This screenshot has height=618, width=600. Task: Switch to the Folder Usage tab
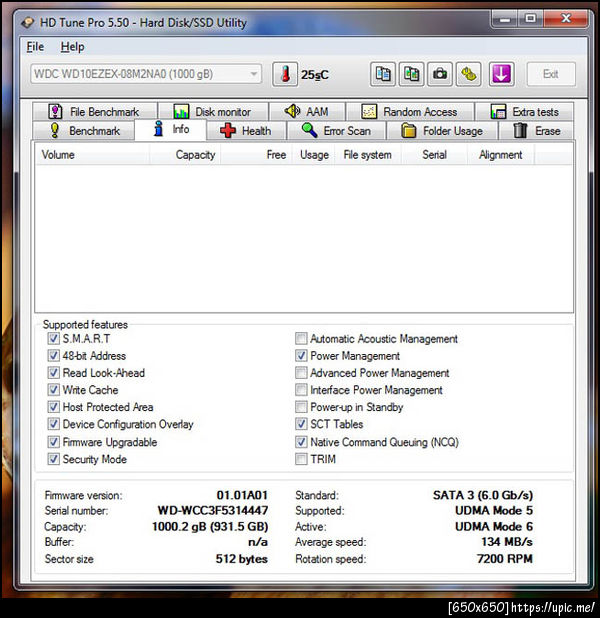tap(442, 130)
